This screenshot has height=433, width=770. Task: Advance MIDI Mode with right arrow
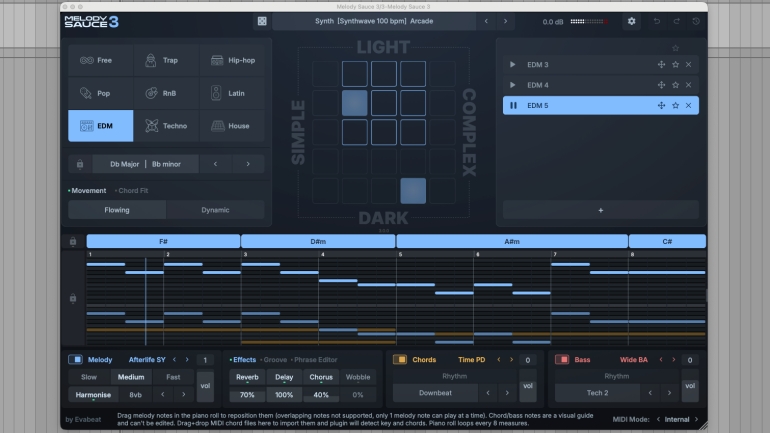(x=695, y=420)
